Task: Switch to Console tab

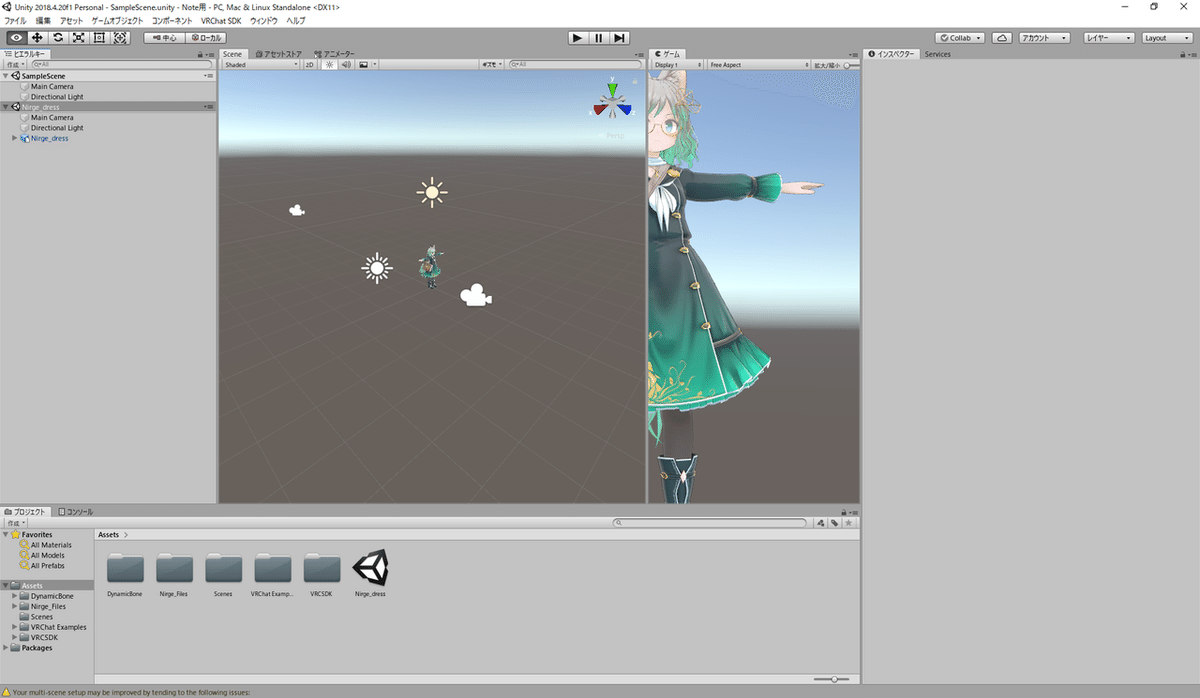Action: pos(76,511)
